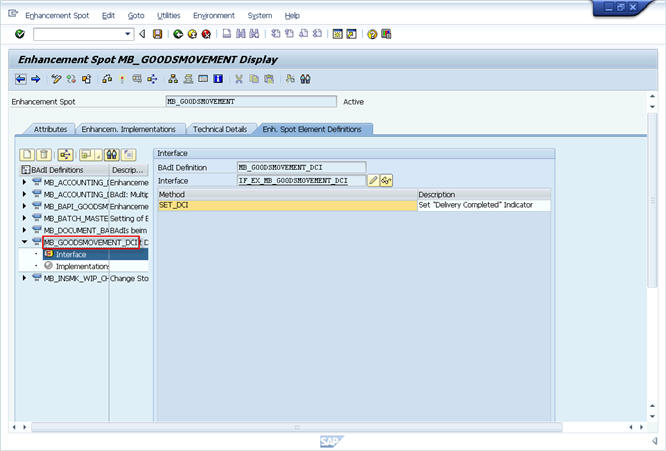Click the red Cancel icon in toolbar
This screenshot has height=451, width=666.
pyautogui.click(x=206, y=33)
